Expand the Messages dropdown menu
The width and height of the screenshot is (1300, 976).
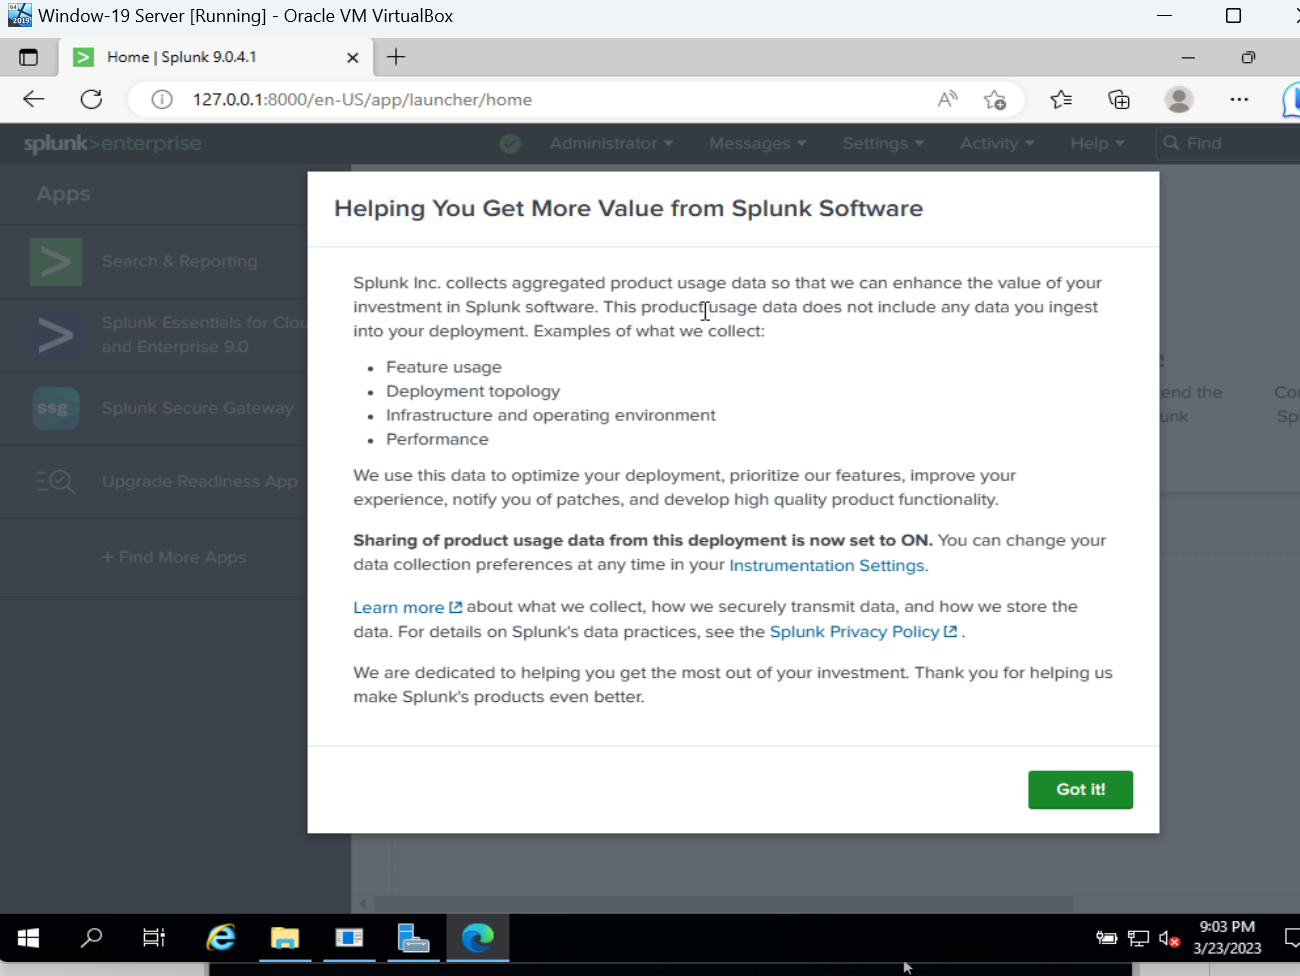click(757, 143)
